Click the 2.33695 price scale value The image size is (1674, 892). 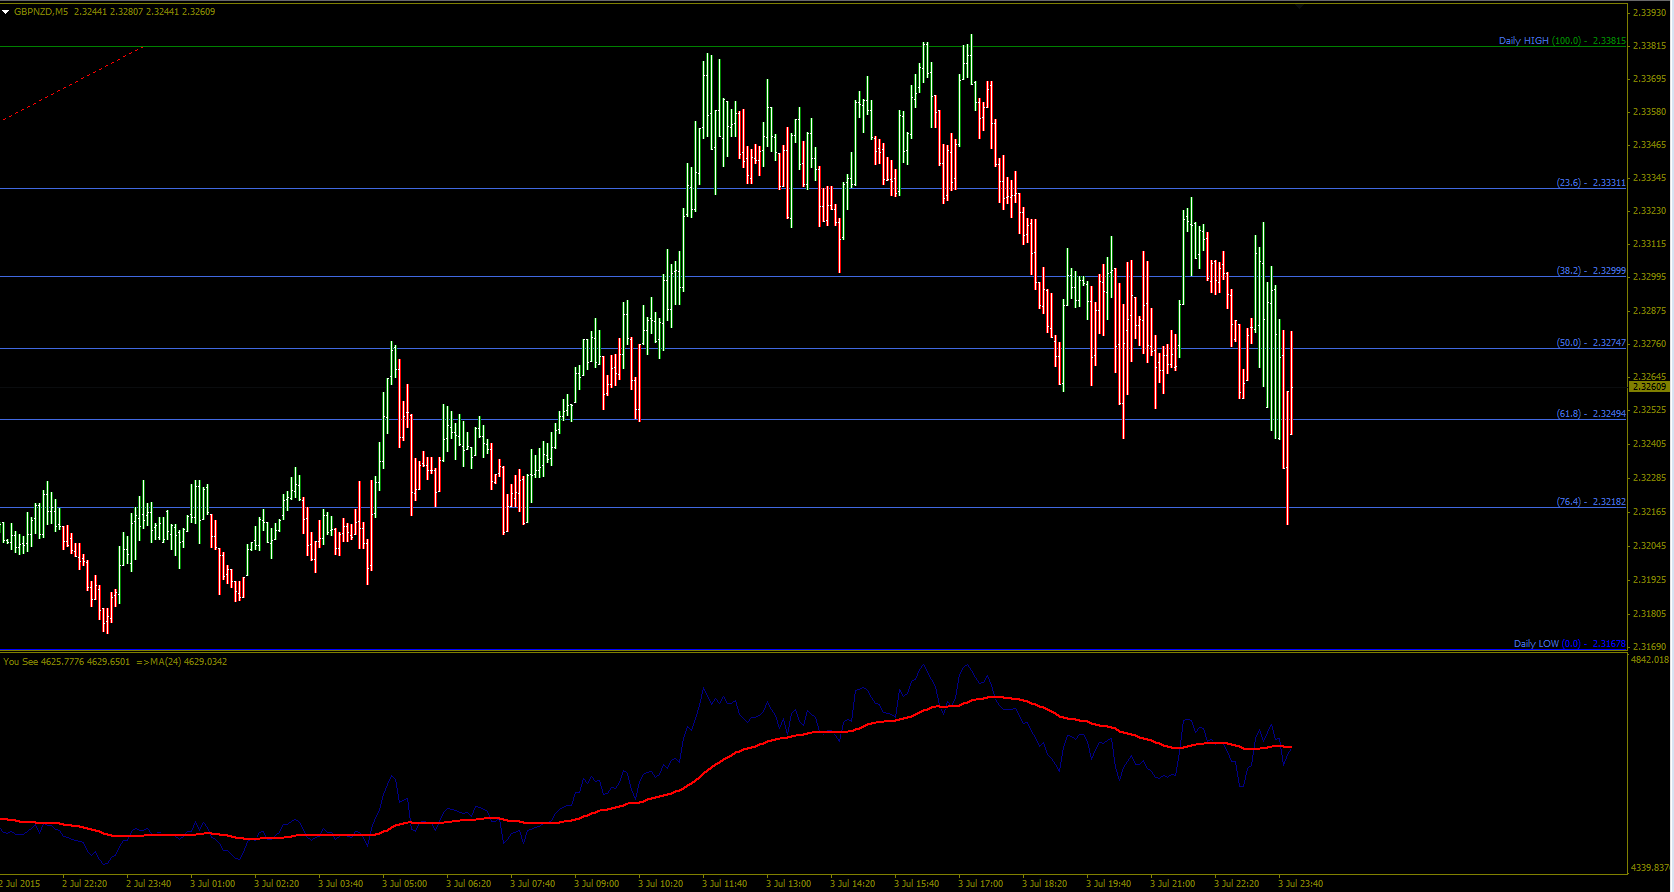(1649, 78)
